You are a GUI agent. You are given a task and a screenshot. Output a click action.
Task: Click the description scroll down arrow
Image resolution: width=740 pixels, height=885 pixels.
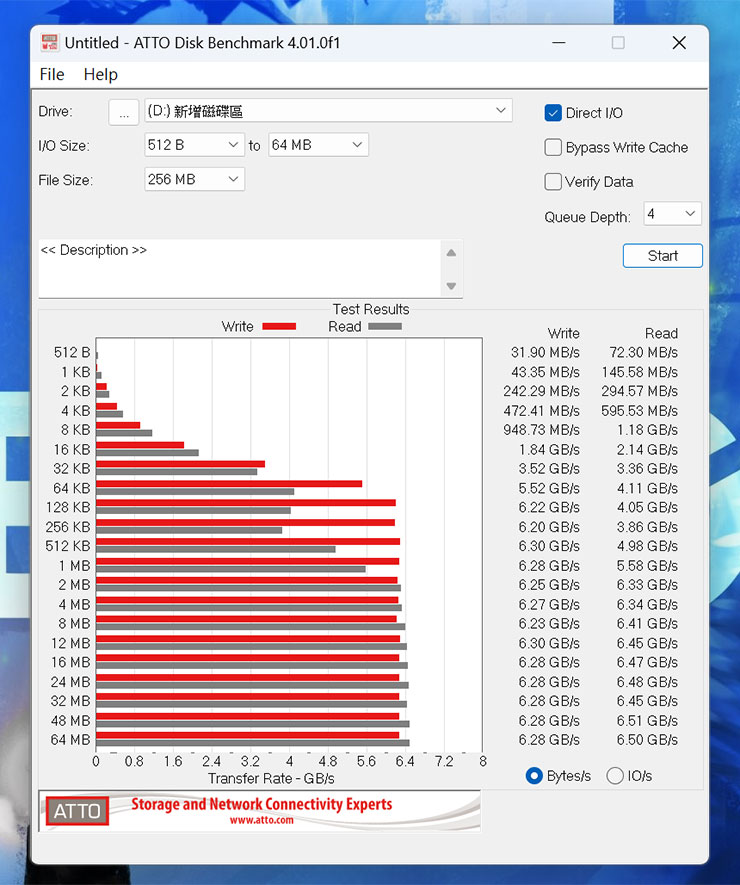click(451, 286)
